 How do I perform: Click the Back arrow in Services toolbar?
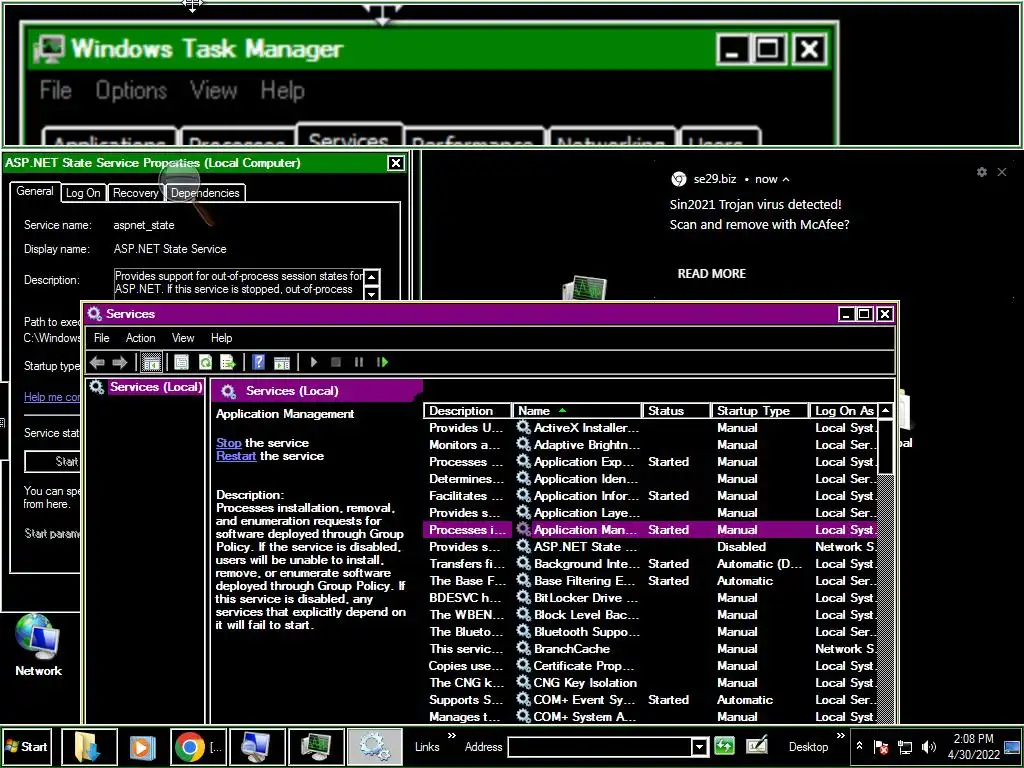point(97,362)
